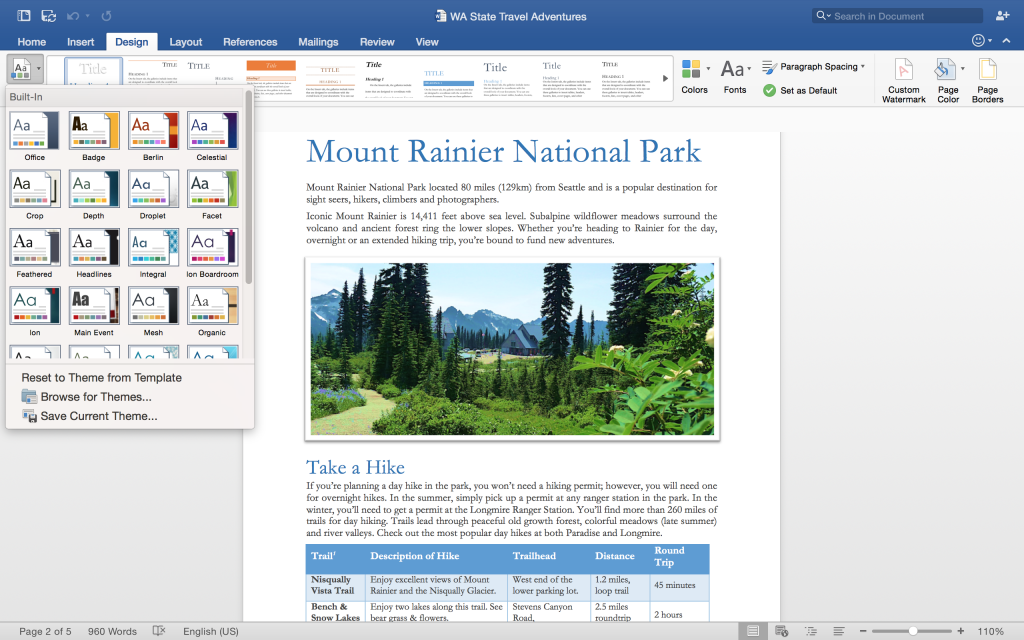Open the Mailings tab

pyautogui.click(x=318, y=41)
